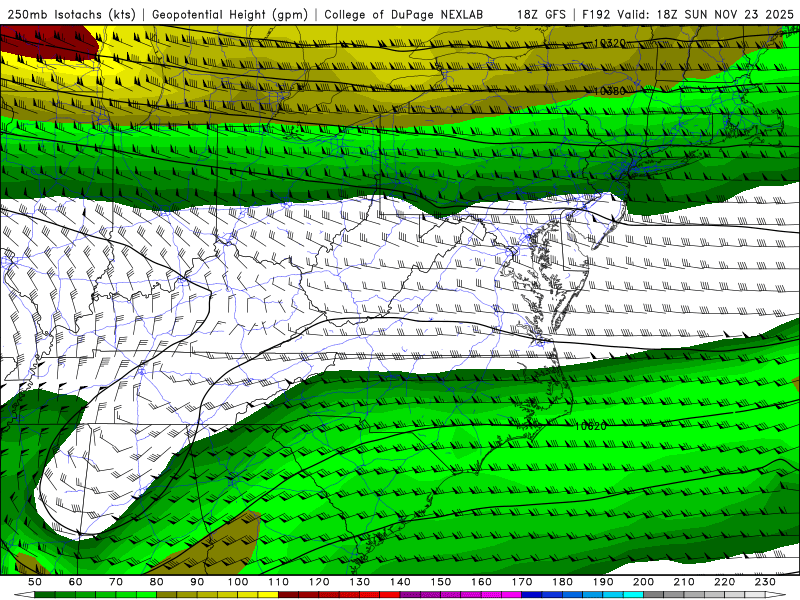Click the 10380 height contour label

coord(610,91)
